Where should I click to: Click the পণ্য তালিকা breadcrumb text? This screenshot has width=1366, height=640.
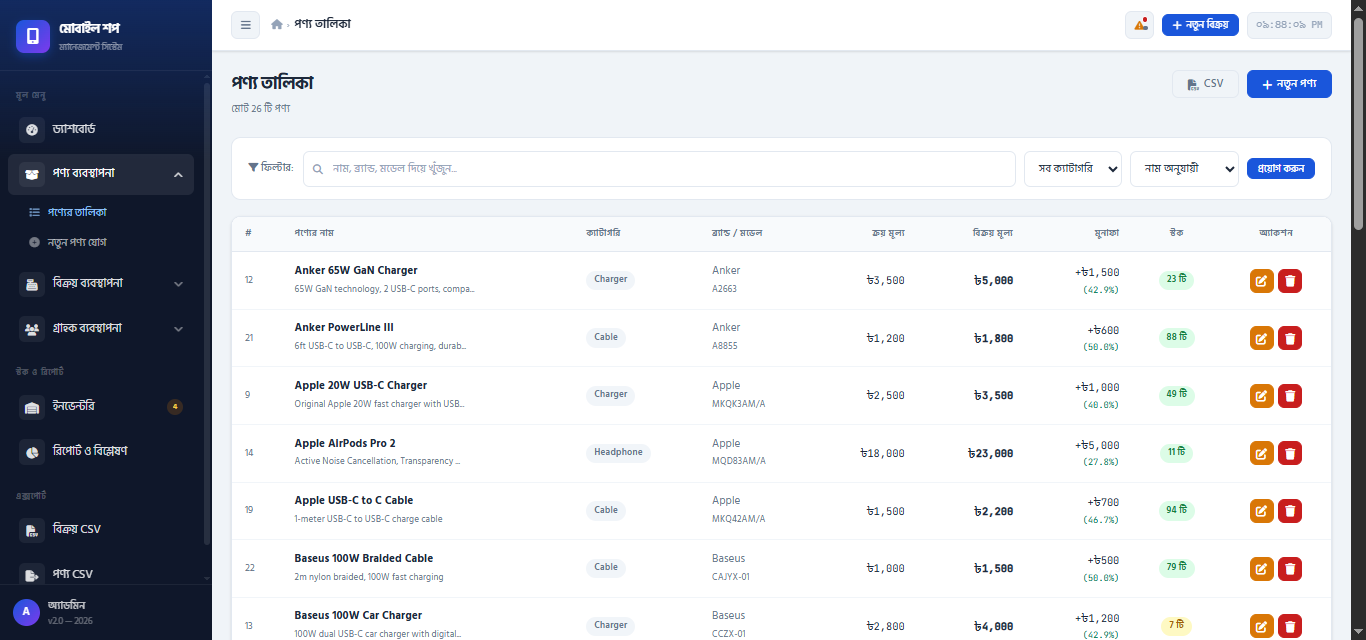[x=323, y=24]
